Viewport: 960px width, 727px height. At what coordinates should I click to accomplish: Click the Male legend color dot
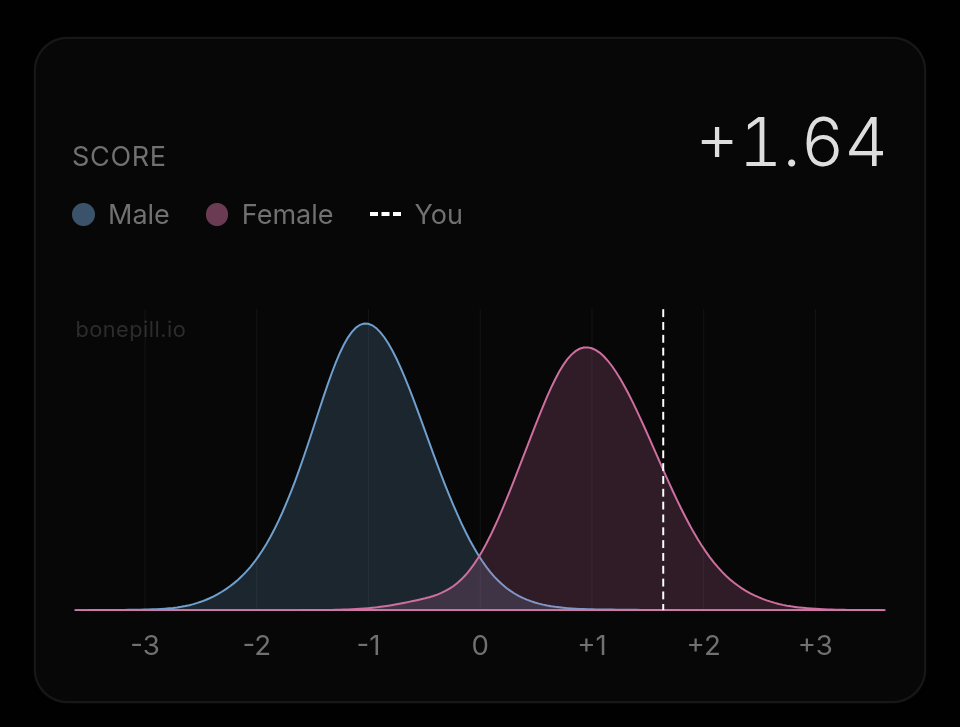pos(83,214)
